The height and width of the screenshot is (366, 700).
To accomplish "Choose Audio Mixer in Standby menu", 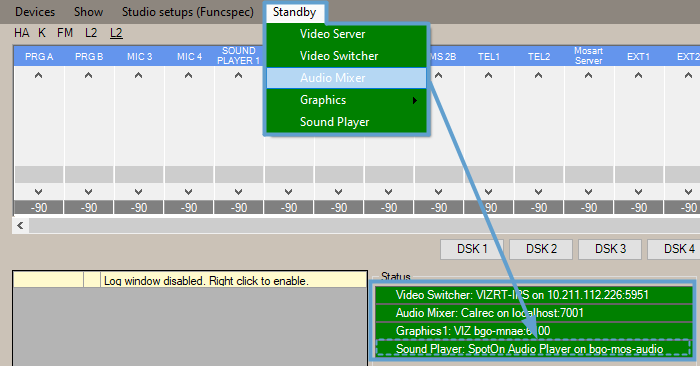I will 346,78.
